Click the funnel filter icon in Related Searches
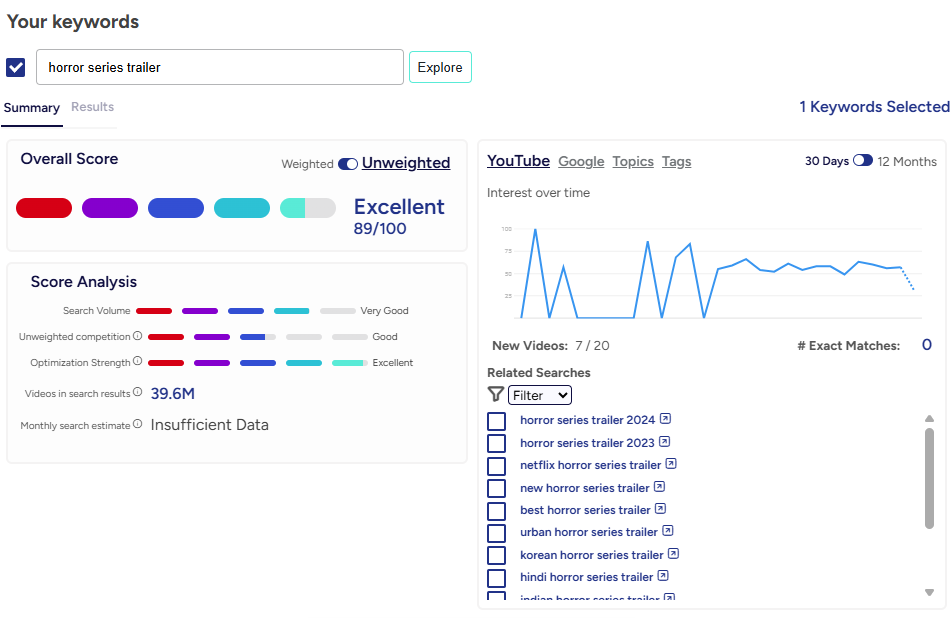This screenshot has width=951, height=618. 495,395
